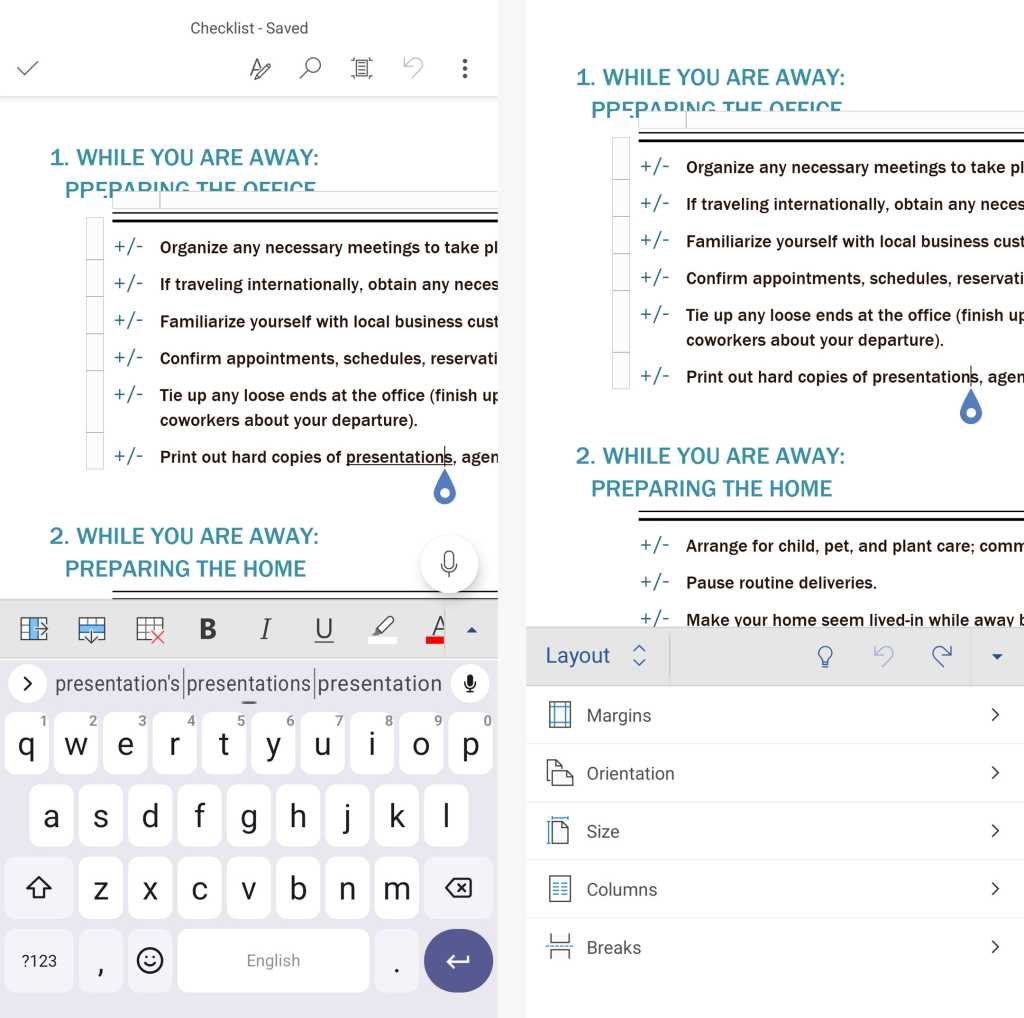Choose the "presentation's" keyboard suggestion
This screenshot has height=1018, width=1024.
[x=117, y=684]
